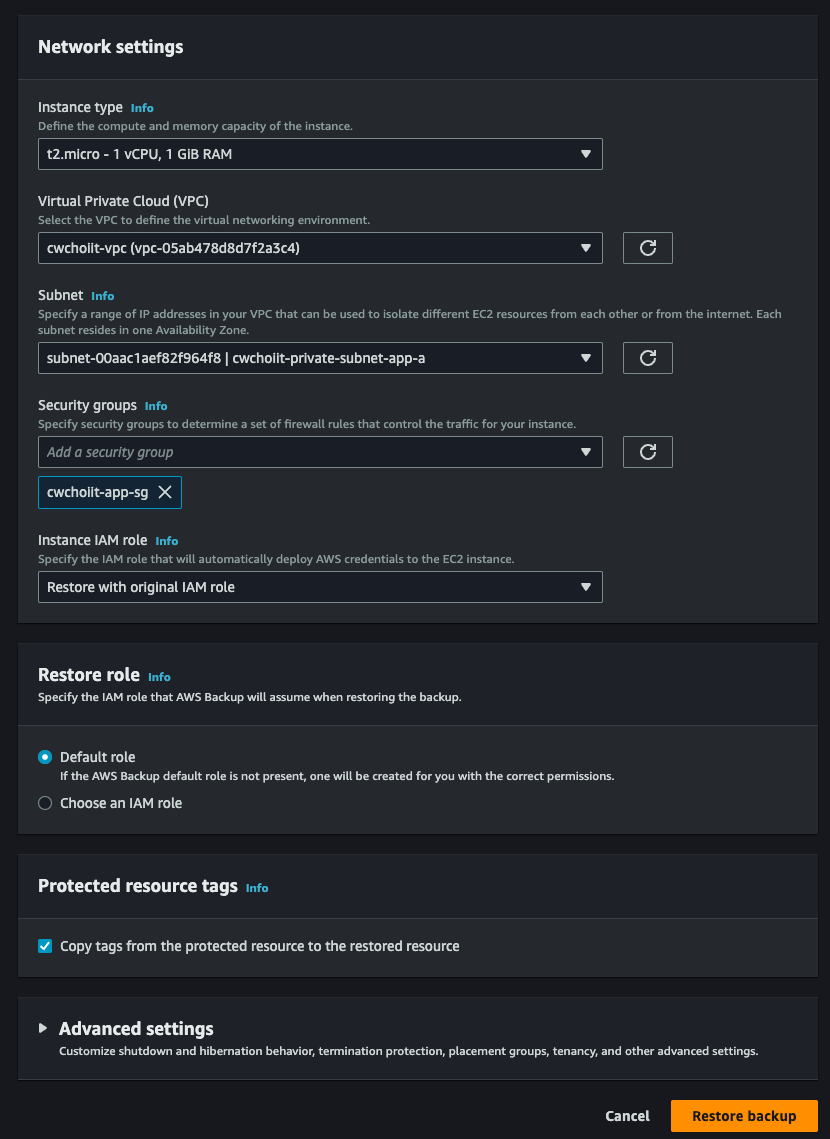Open Info link beside Instance IAM role

tap(166, 541)
